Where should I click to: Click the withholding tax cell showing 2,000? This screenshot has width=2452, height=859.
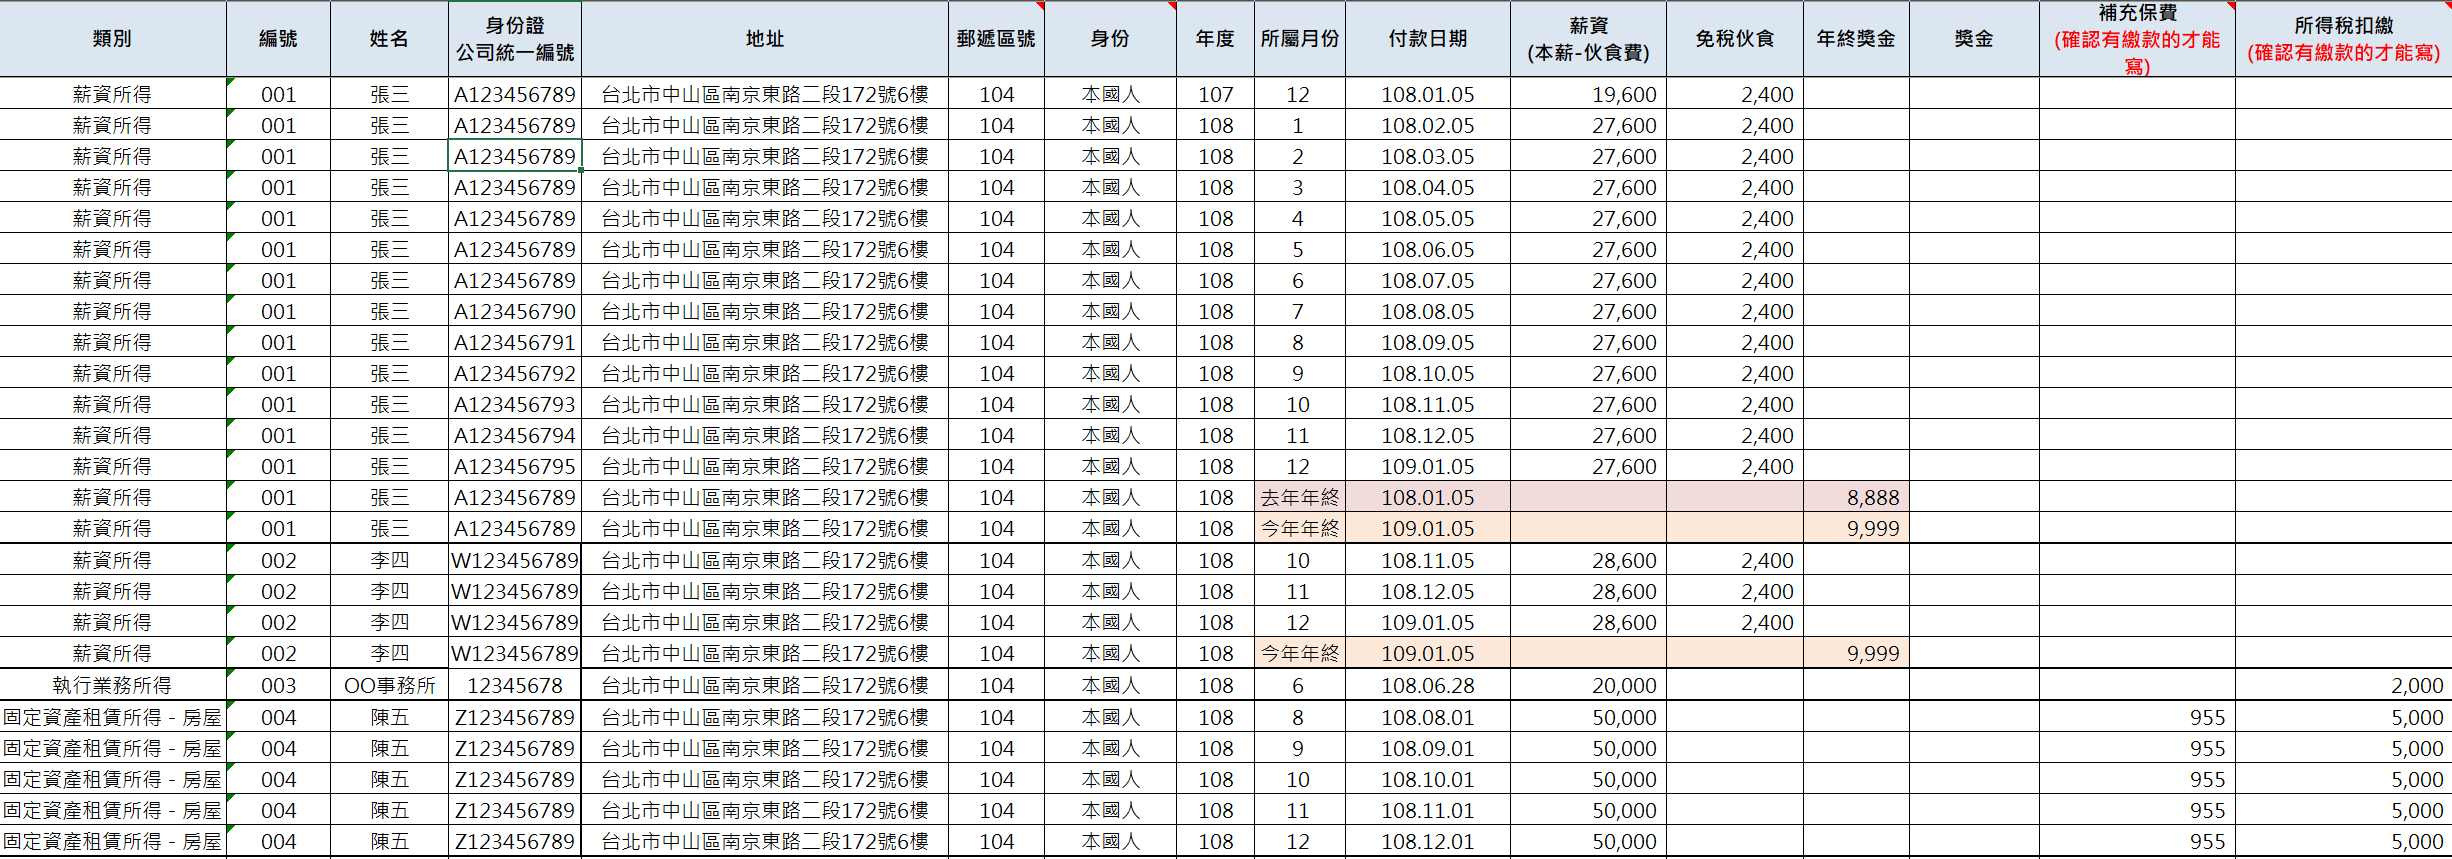pos(2343,685)
